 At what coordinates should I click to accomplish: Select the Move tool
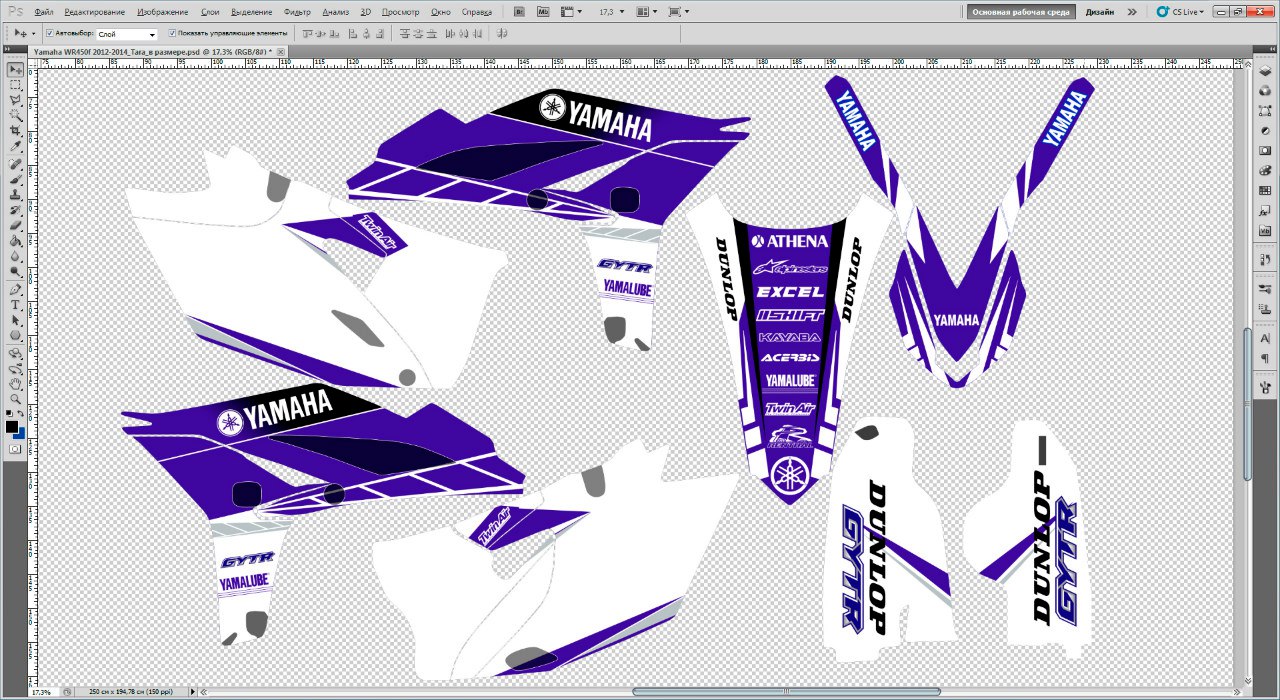(x=16, y=70)
